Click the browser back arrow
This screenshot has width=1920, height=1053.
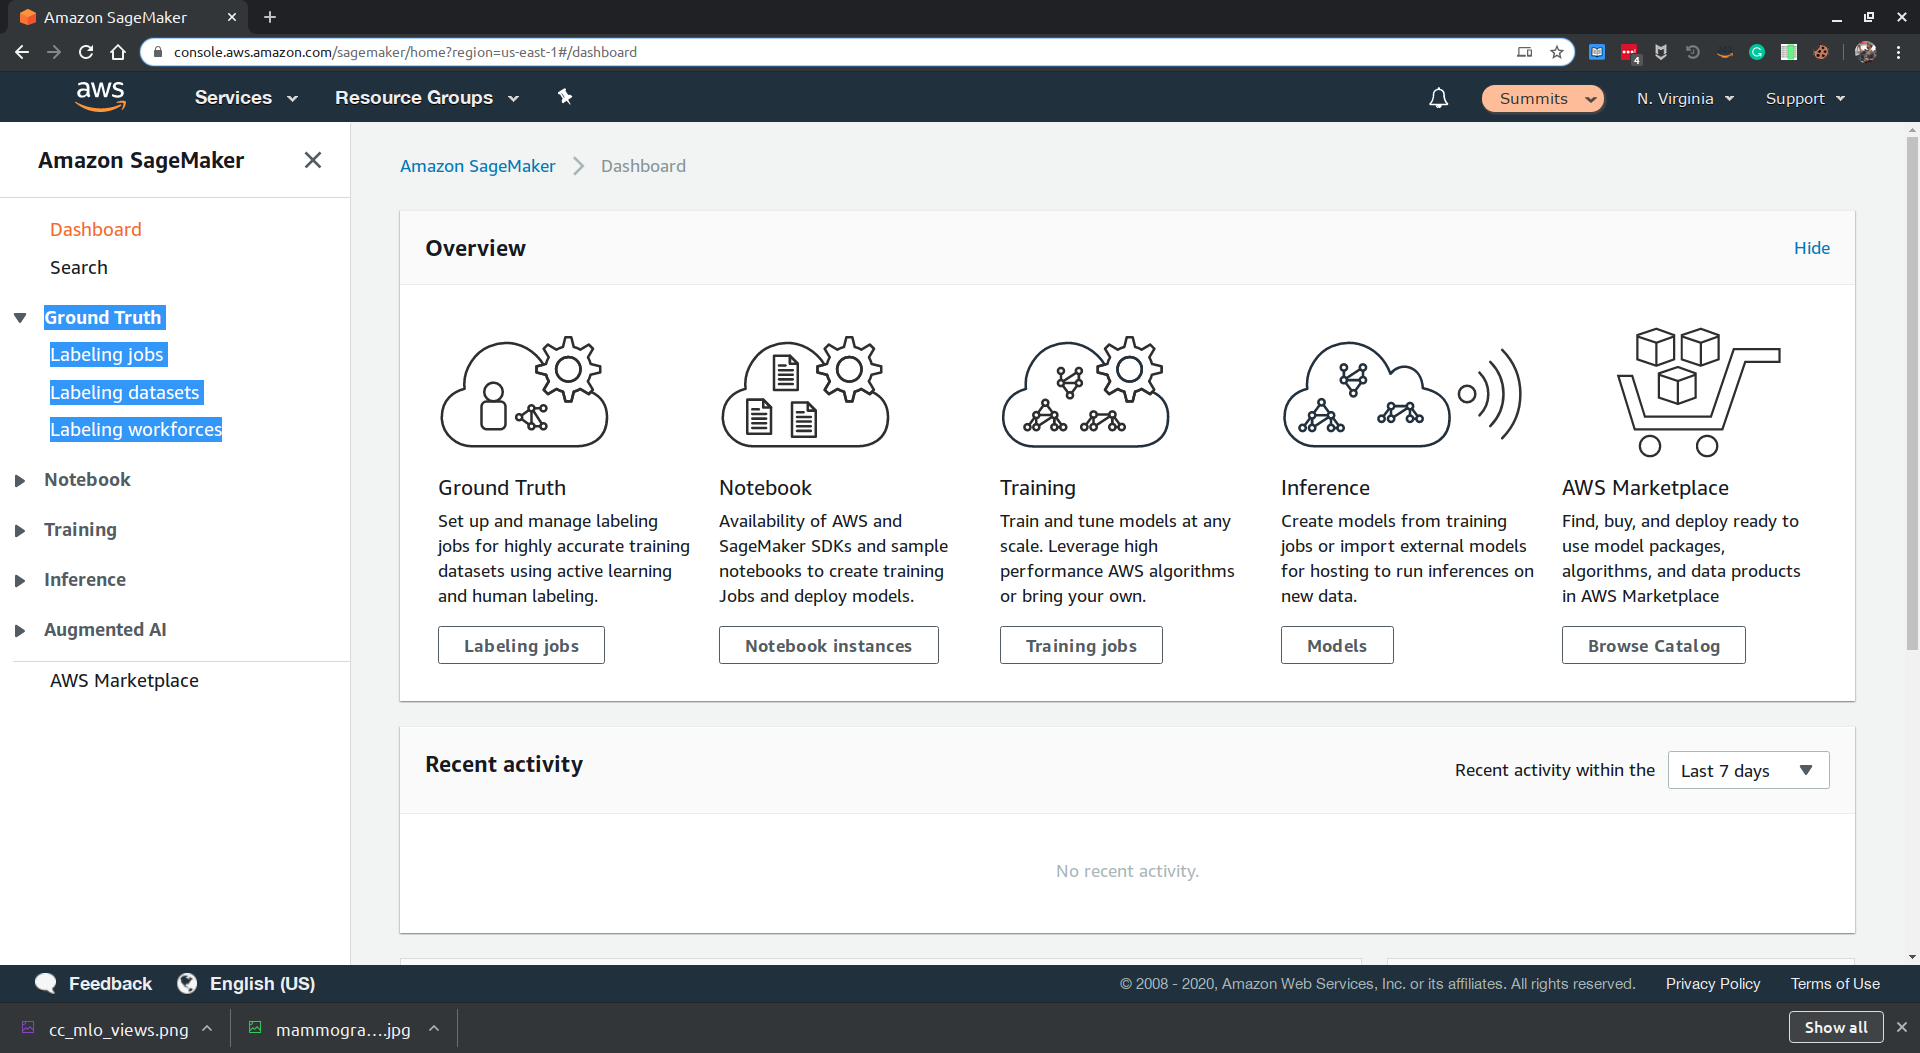(x=22, y=52)
